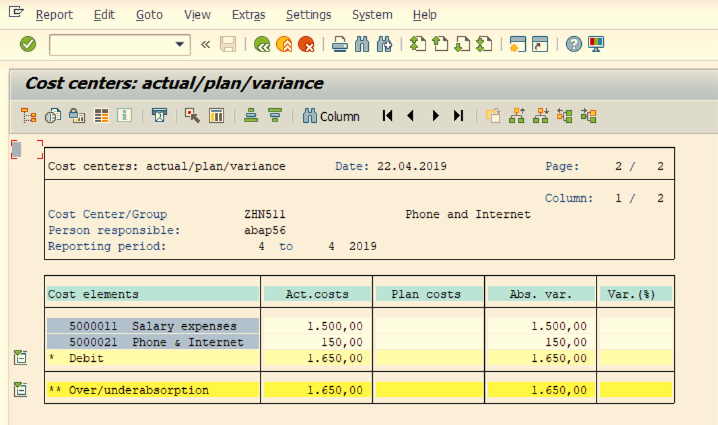Click the Find Next binoculars-plus icon
The height and width of the screenshot is (425, 718).
[384, 44]
